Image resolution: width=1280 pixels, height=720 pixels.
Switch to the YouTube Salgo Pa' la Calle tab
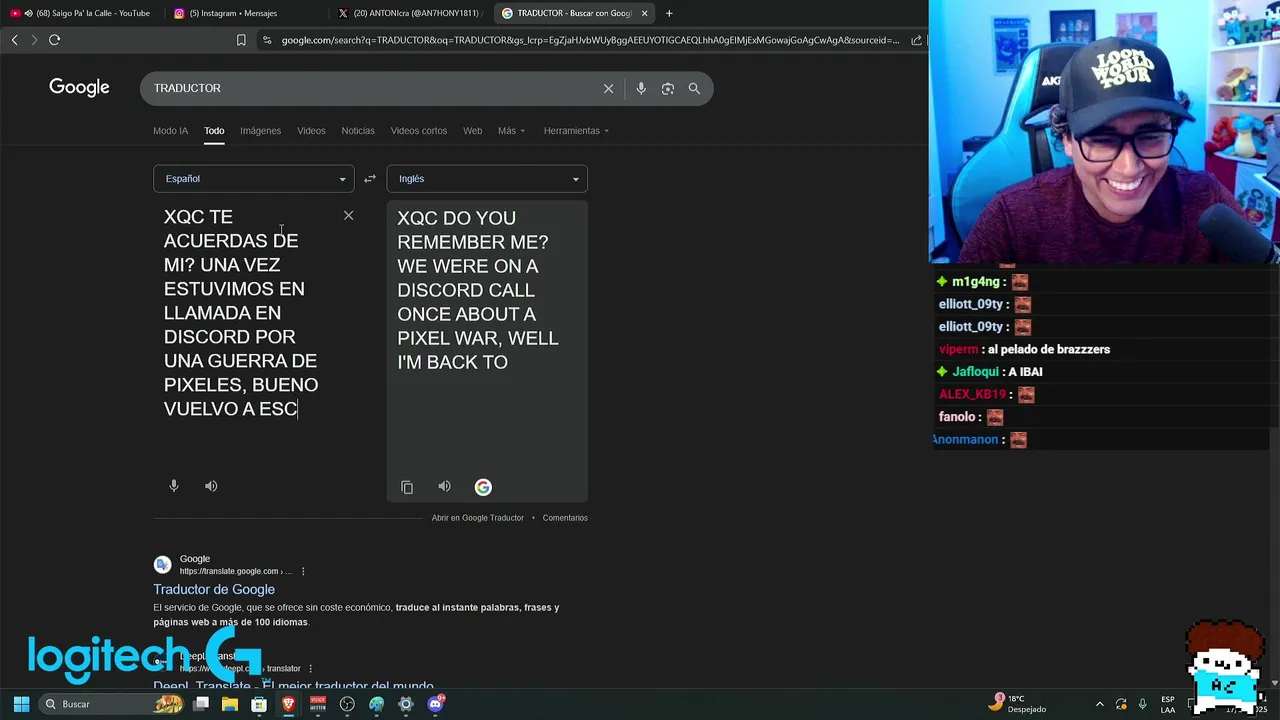click(x=82, y=13)
